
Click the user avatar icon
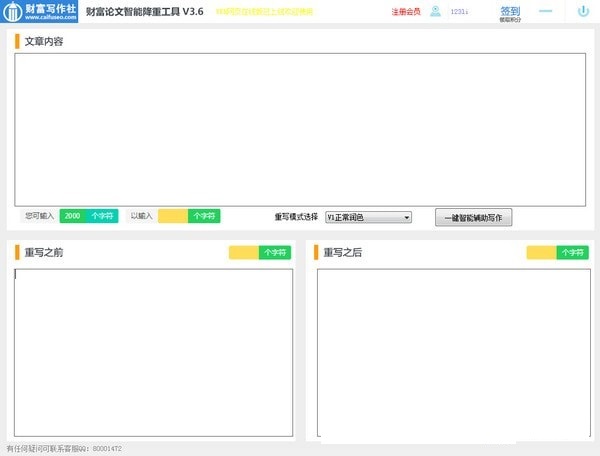click(435, 11)
